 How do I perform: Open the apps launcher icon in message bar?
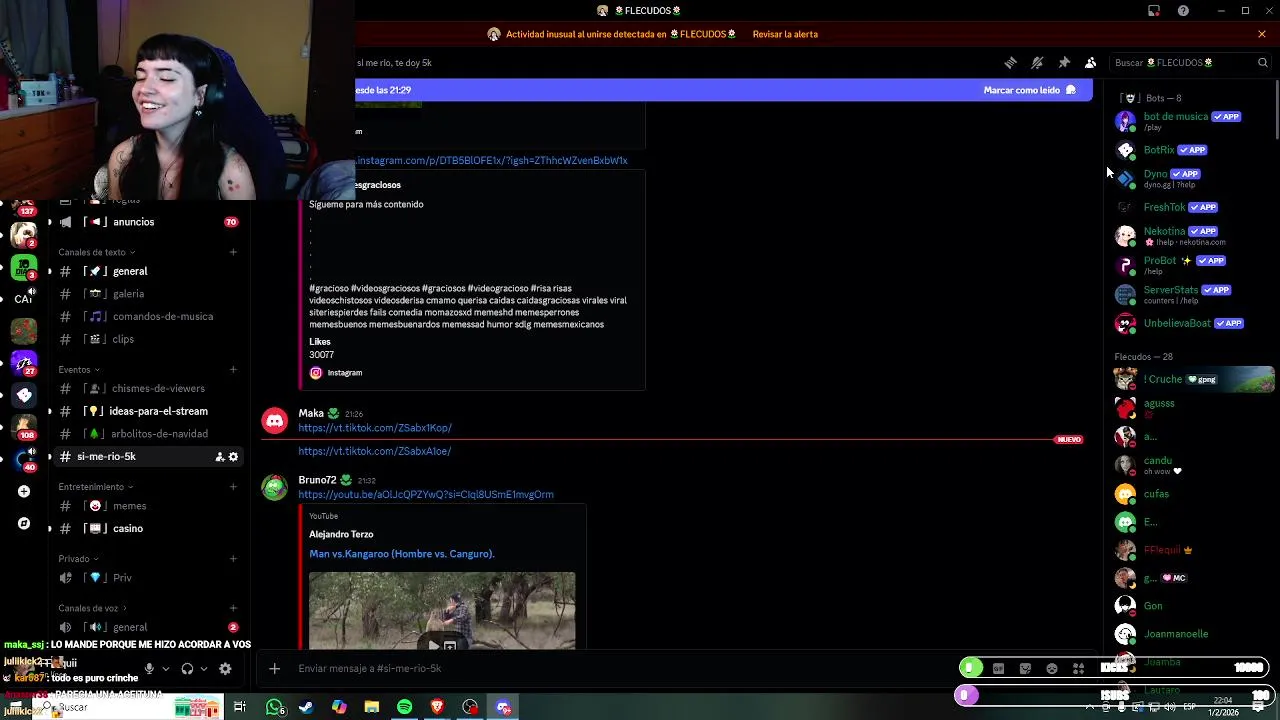coord(1078,668)
